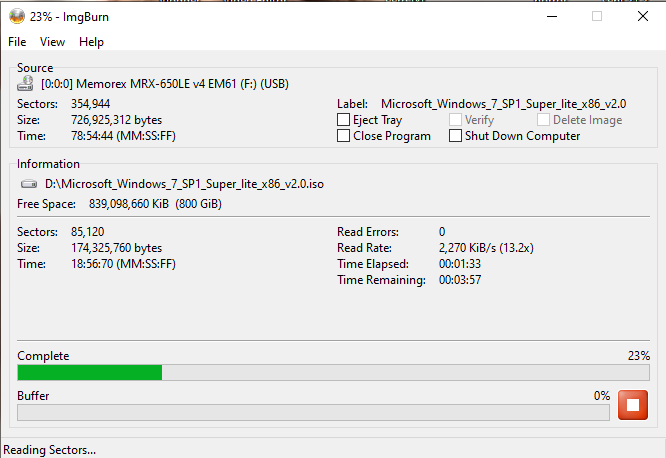
Task: Enable Shut Down Computer option
Action: coord(455,136)
